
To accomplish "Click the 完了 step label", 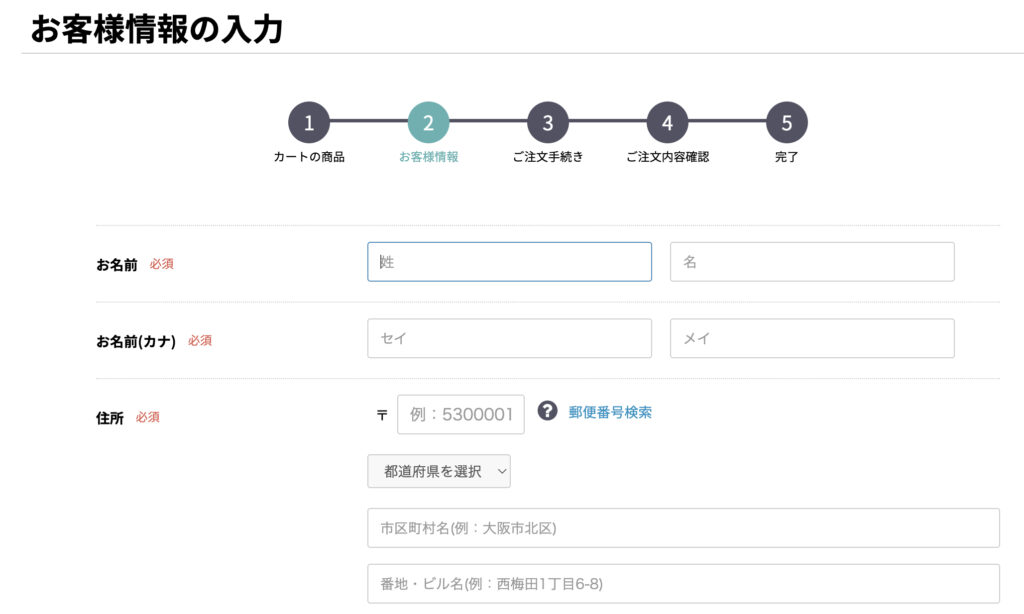I will 787,157.
